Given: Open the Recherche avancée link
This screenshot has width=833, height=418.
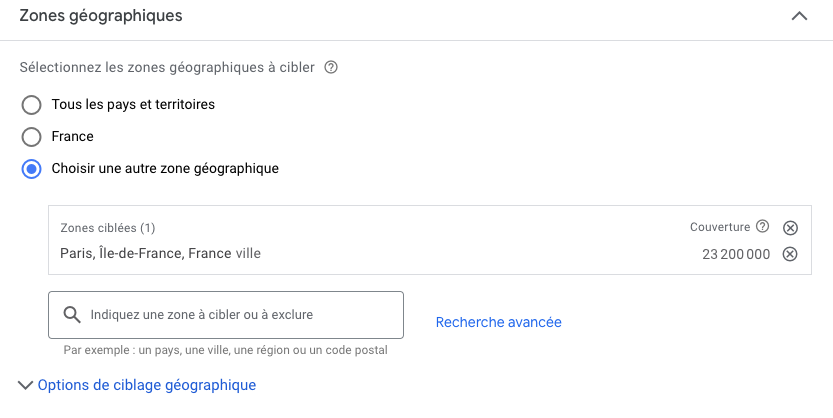Looking at the screenshot, I should [499, 322].
